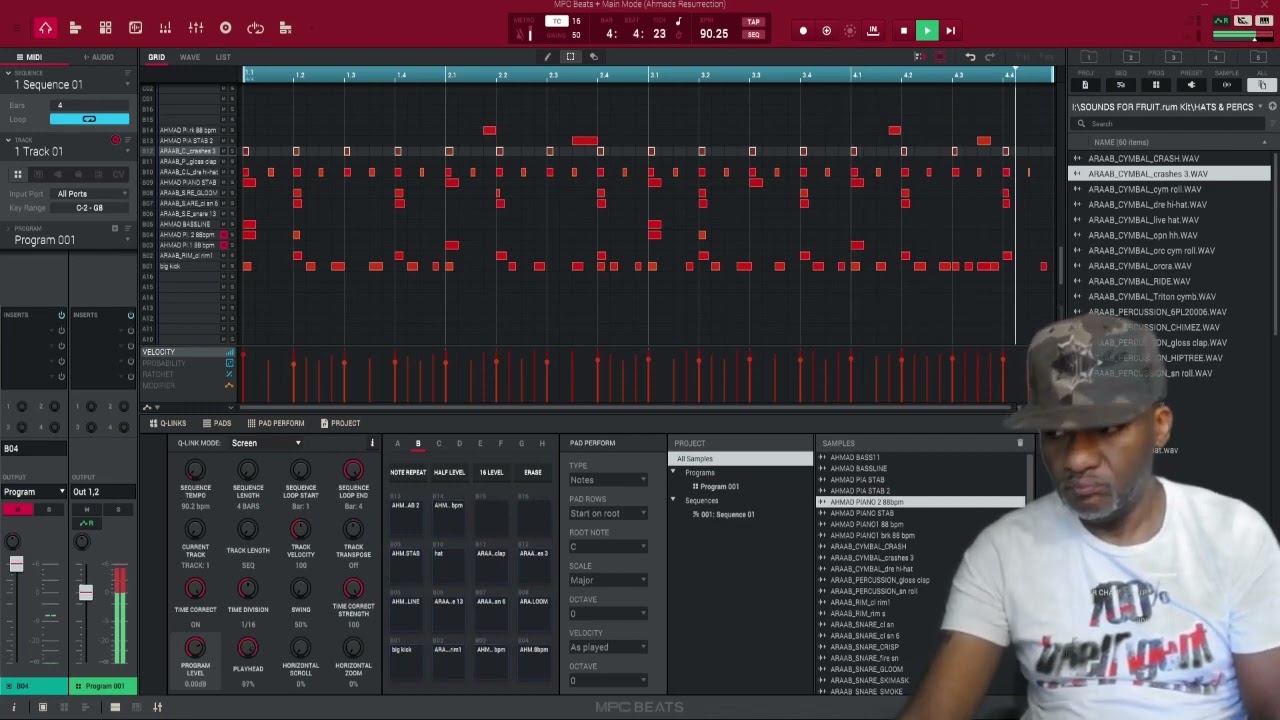The width and height of the screenshot is (1280, 720).
Task: Open the Input Port All Ports dropdown
Action: point(90,194)
